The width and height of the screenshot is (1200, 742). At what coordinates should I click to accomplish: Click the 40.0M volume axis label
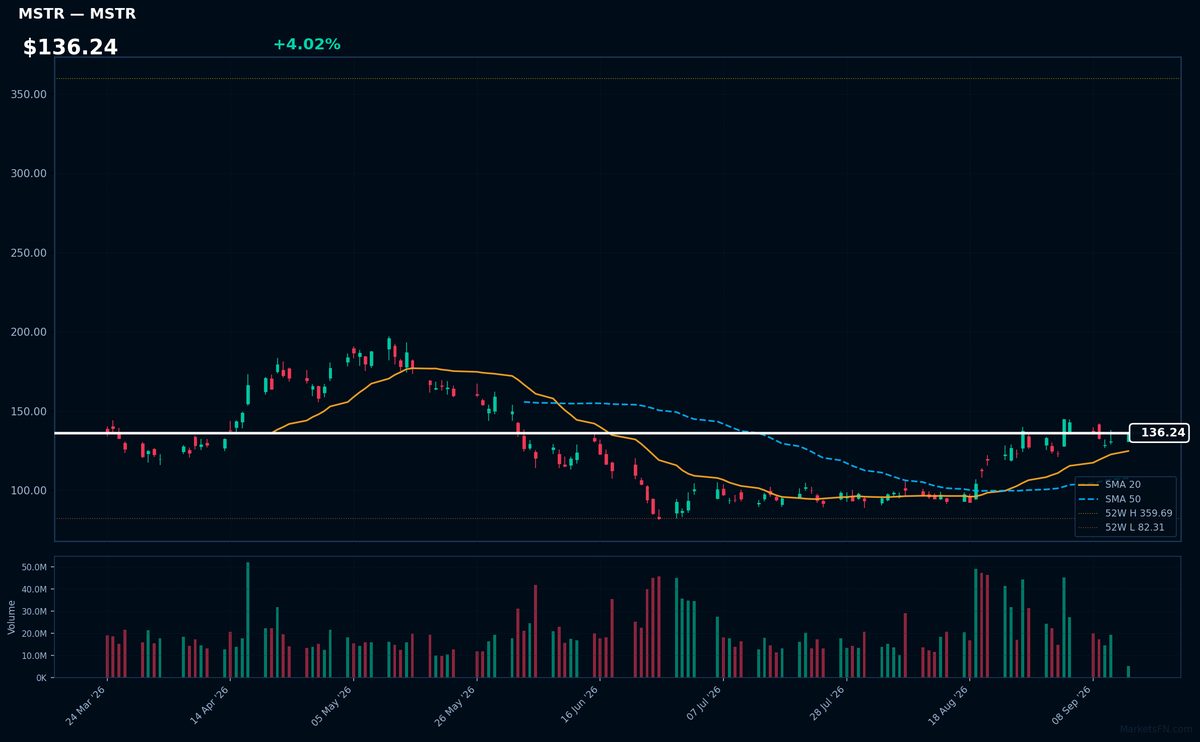click(x=36, y=589)
